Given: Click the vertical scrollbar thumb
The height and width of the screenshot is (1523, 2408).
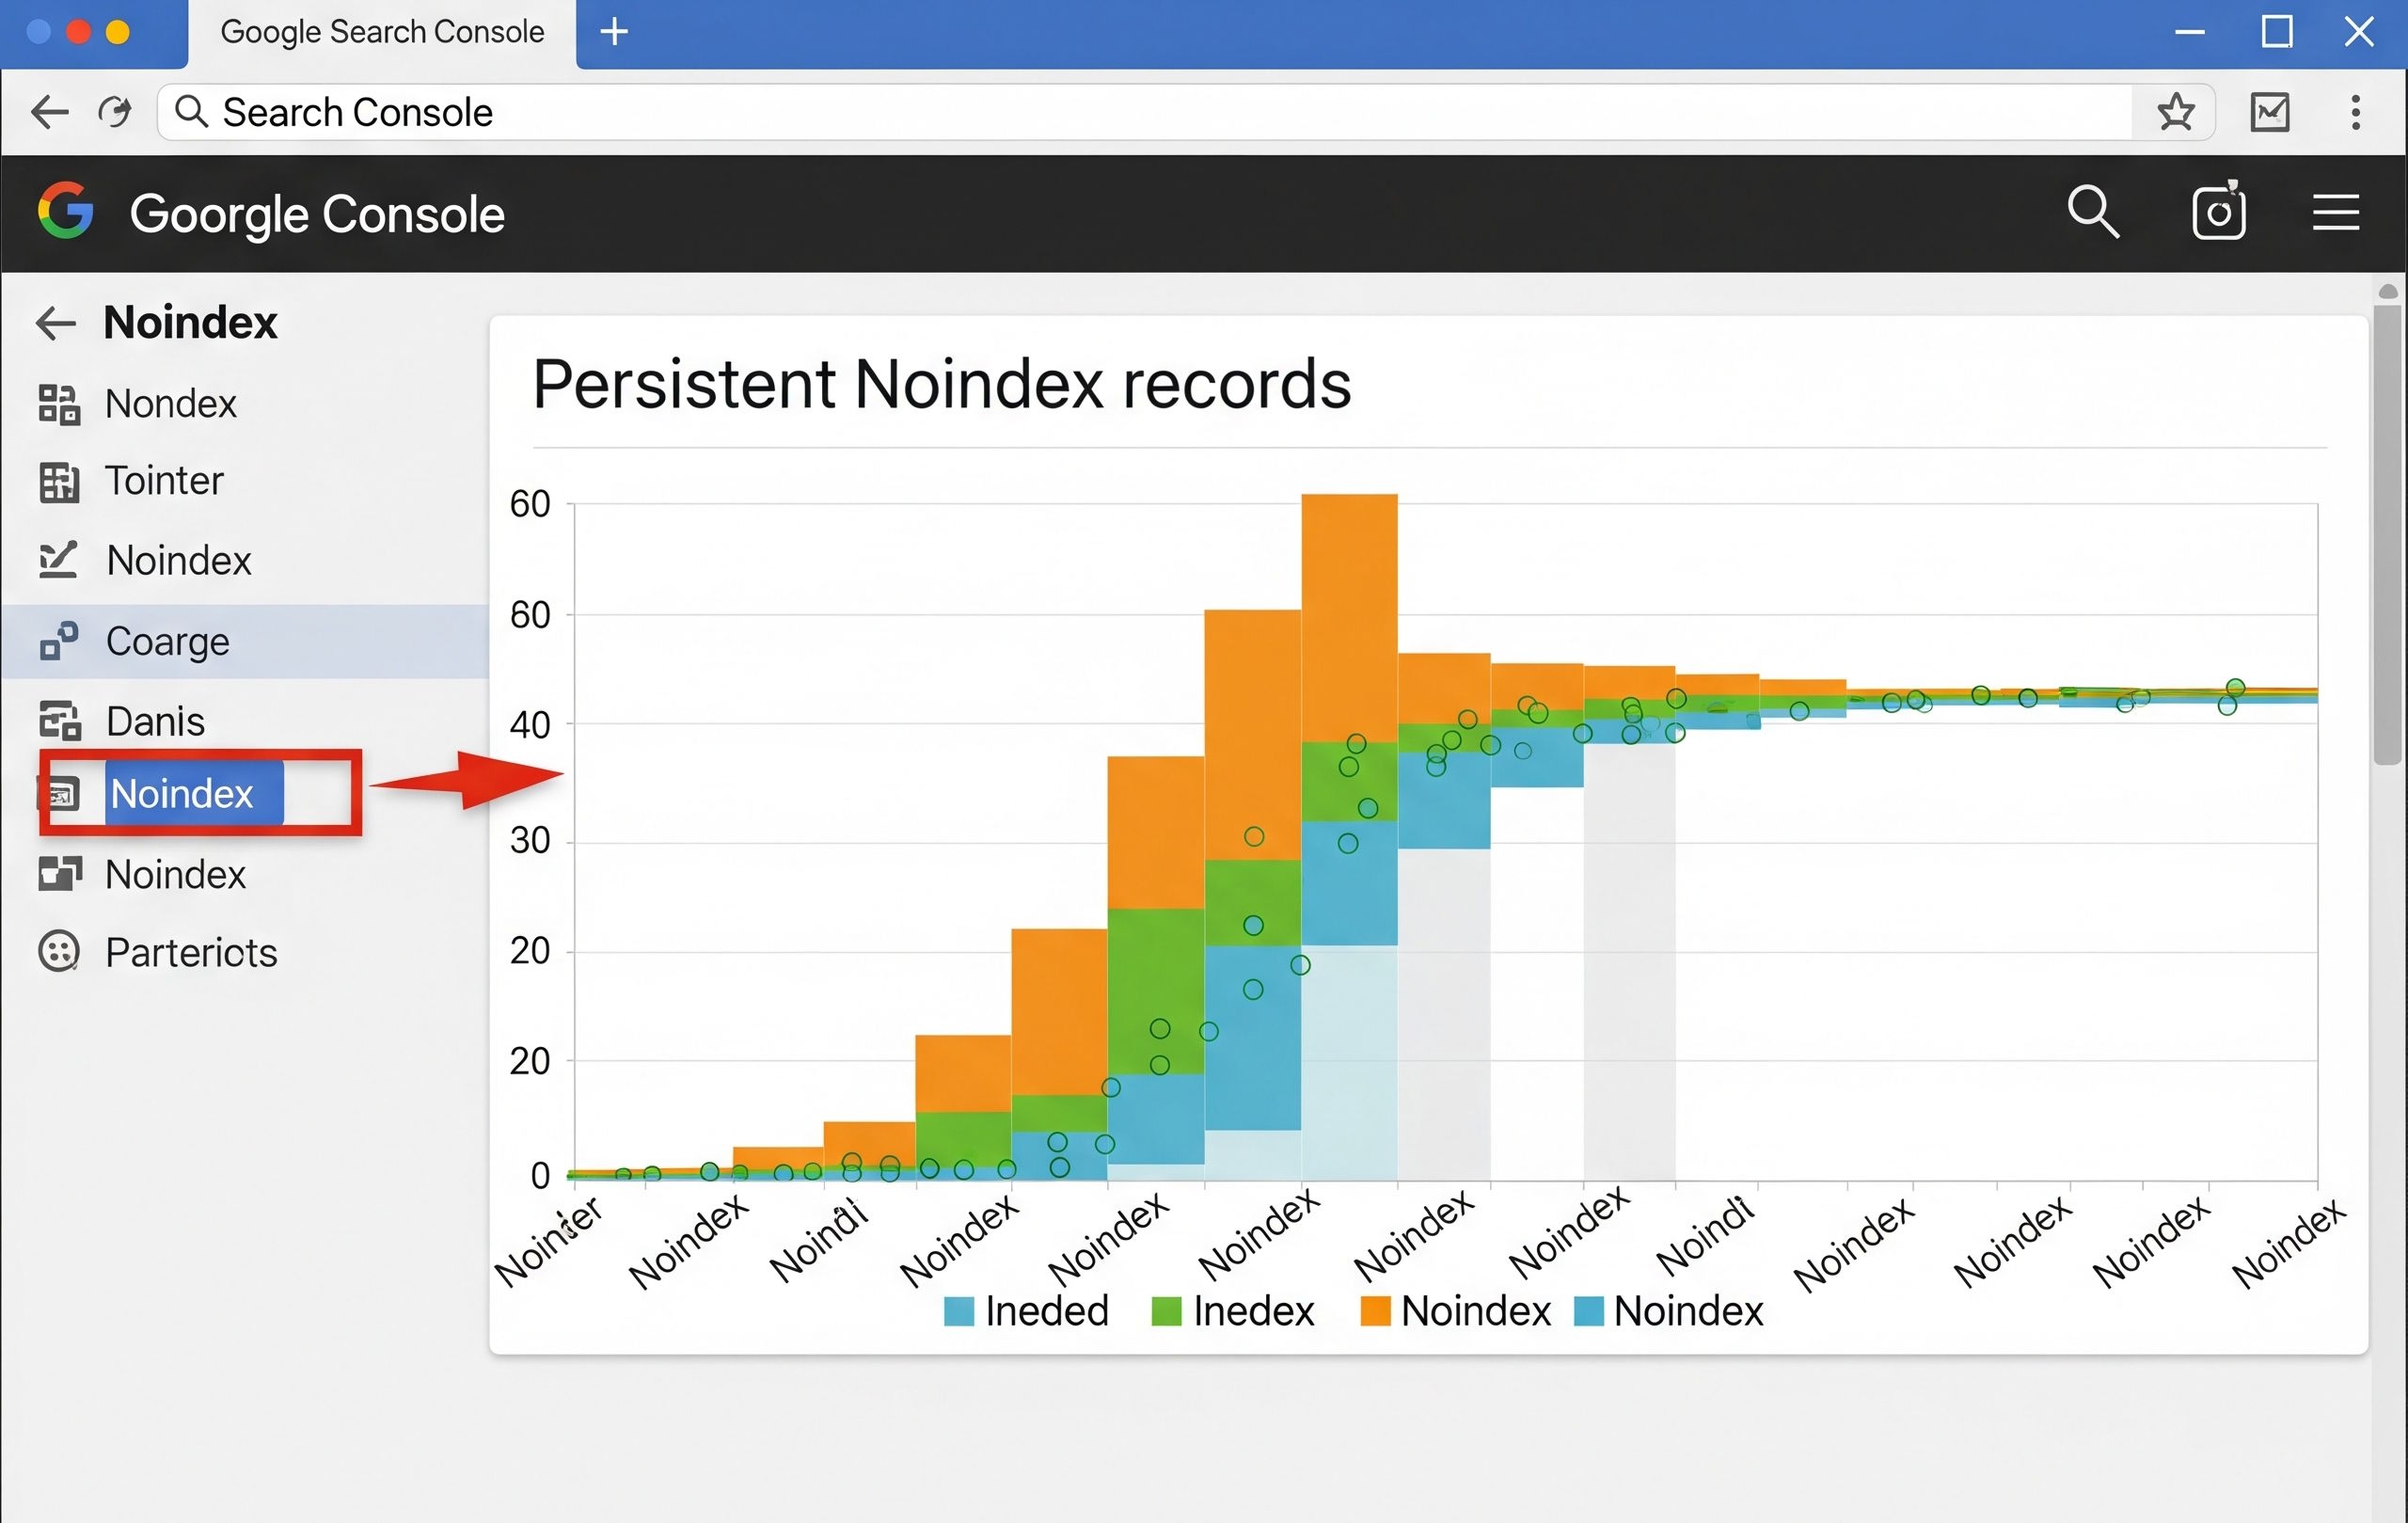Looking at the screenshot, I should pos(2388,535).
